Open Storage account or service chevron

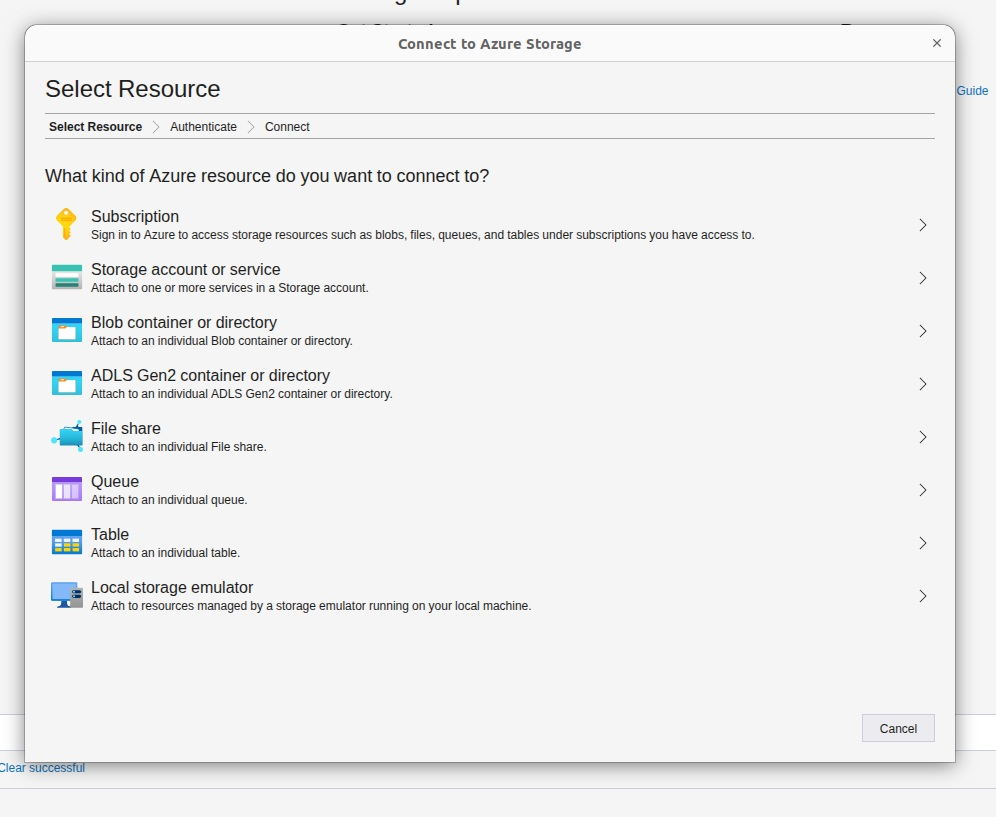[x=923, y=278]
